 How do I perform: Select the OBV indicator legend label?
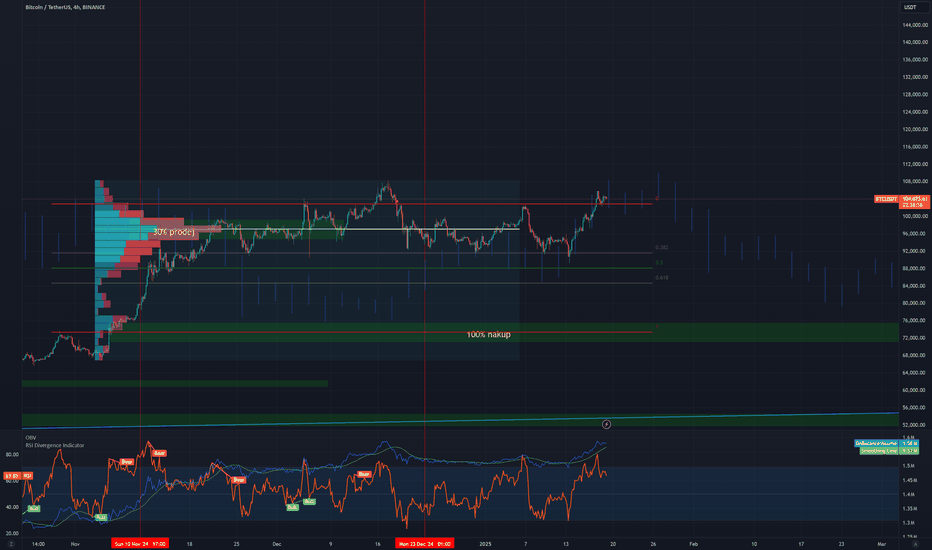coord(30,438)
